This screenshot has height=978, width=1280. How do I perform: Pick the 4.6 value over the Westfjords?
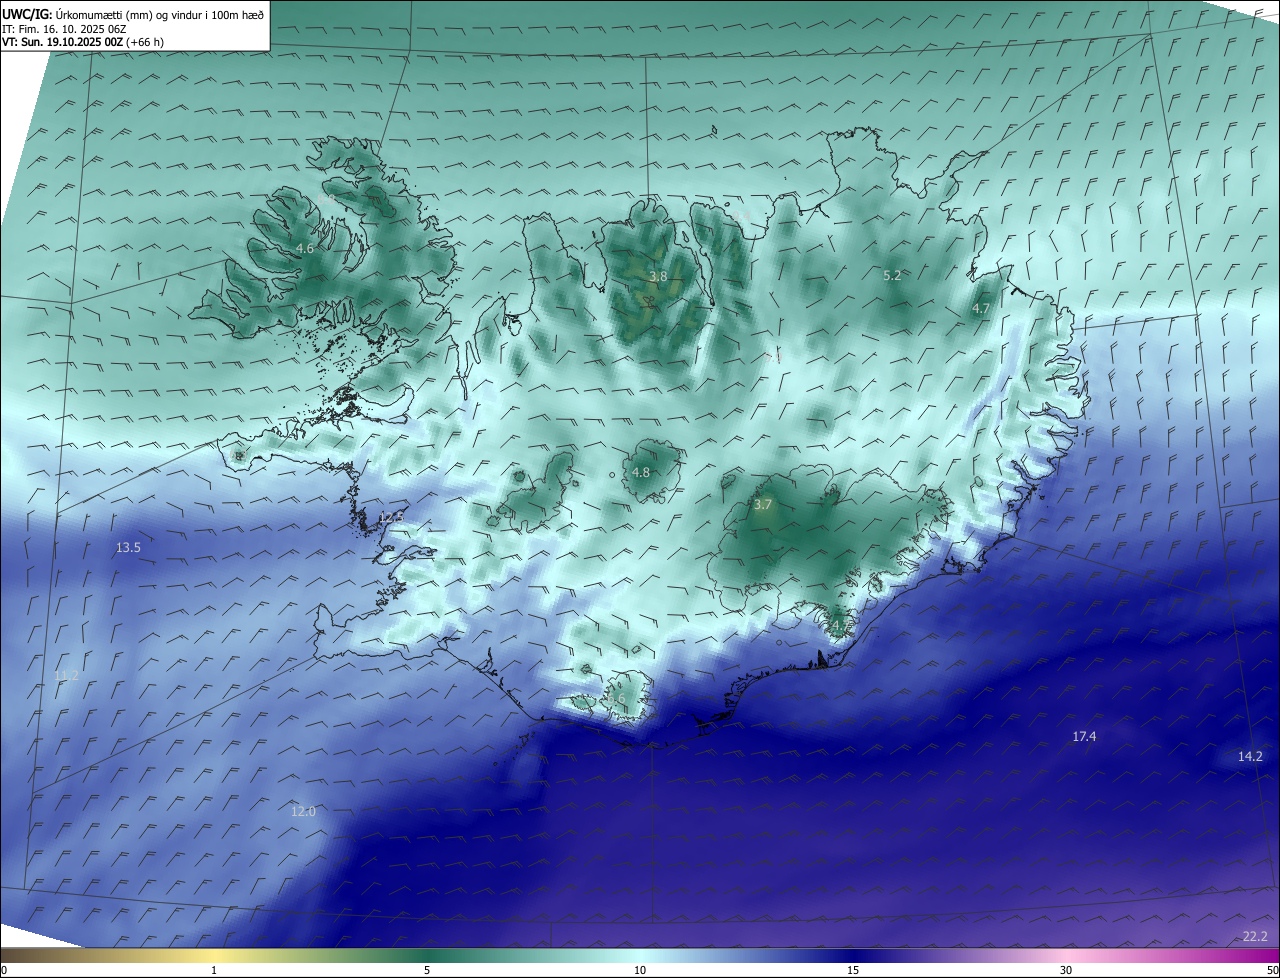click(305, 248)
